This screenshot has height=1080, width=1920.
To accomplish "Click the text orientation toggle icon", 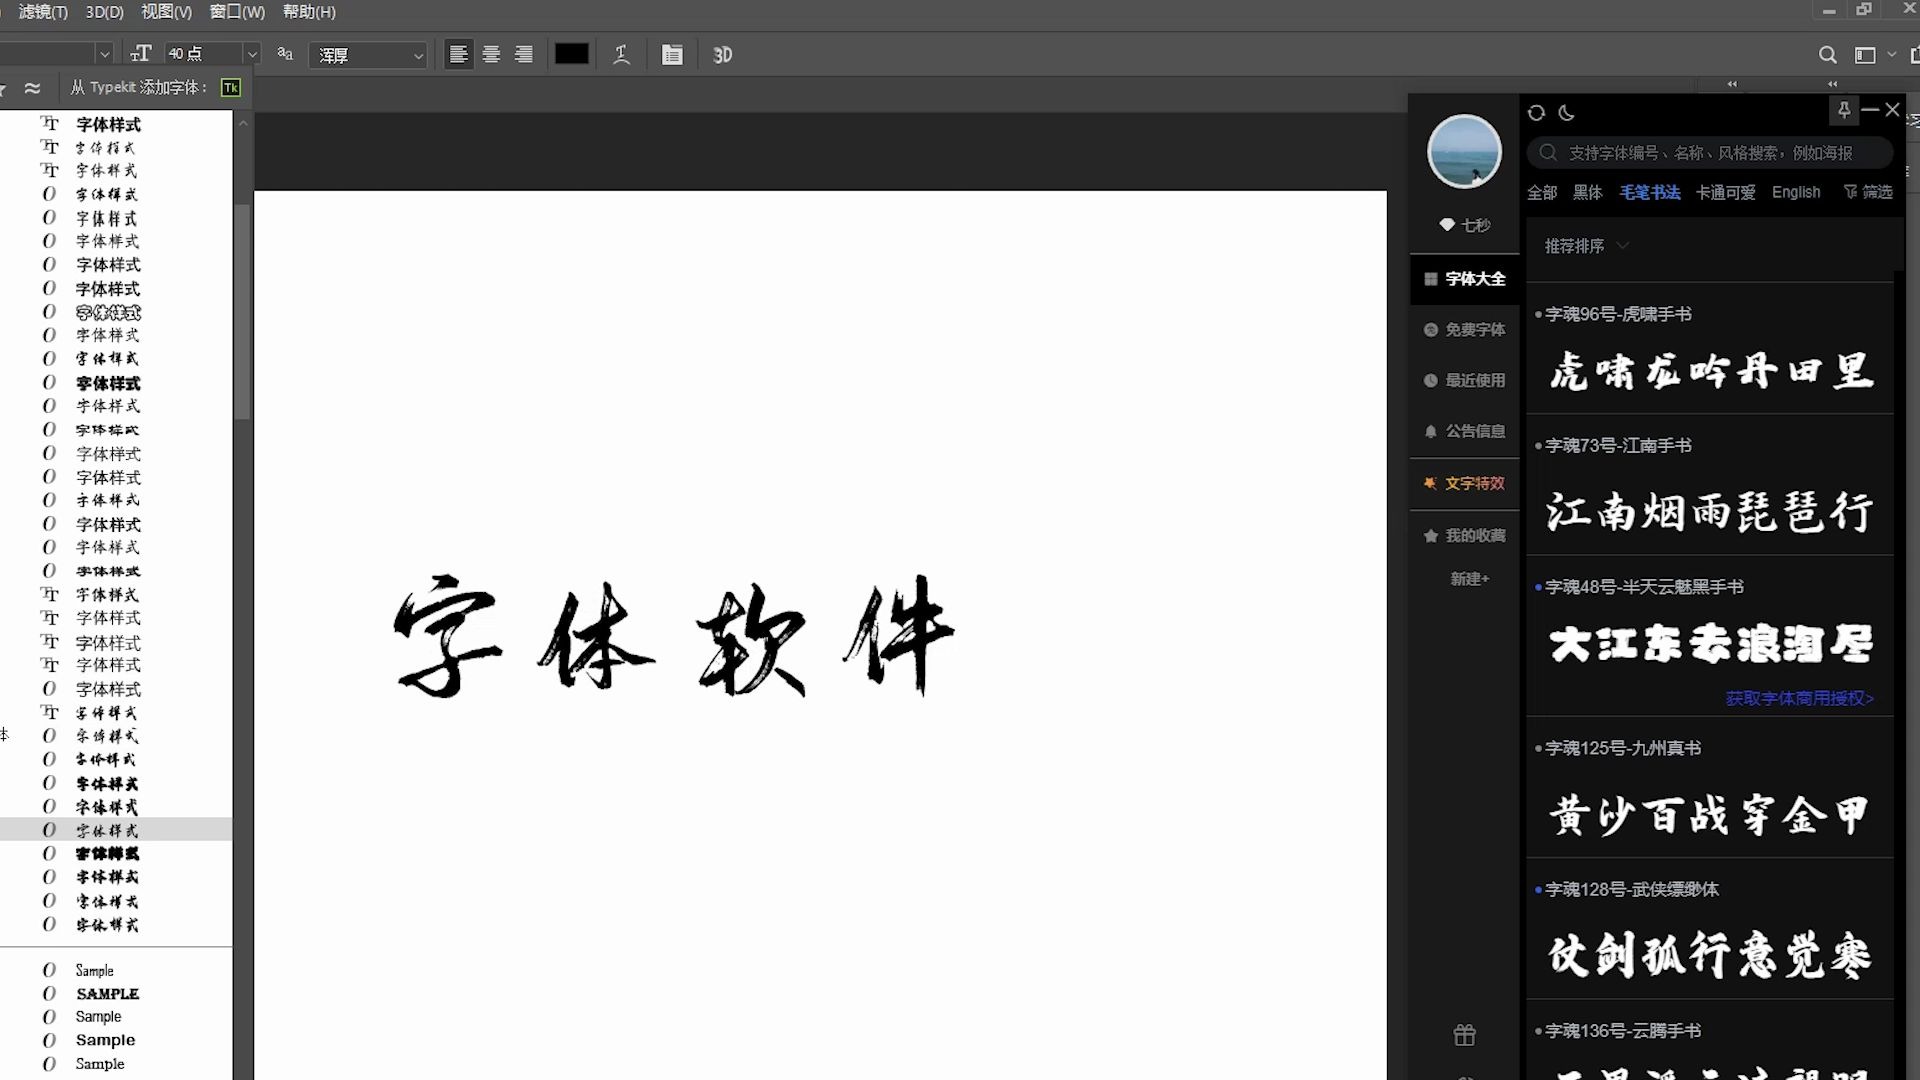I will (x=143, y=54).
